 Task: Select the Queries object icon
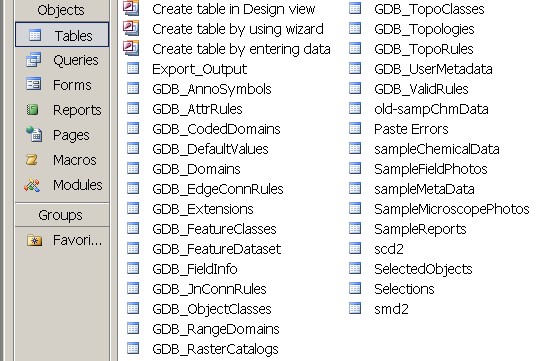34,60
